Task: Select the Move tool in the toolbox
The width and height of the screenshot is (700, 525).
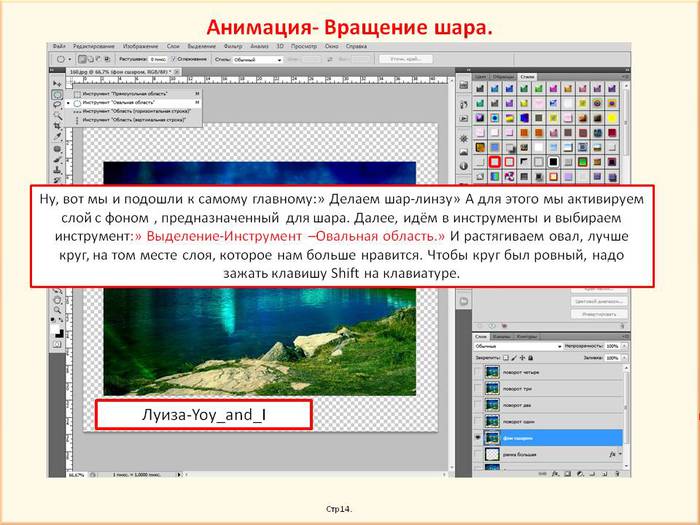Action: 57,83
